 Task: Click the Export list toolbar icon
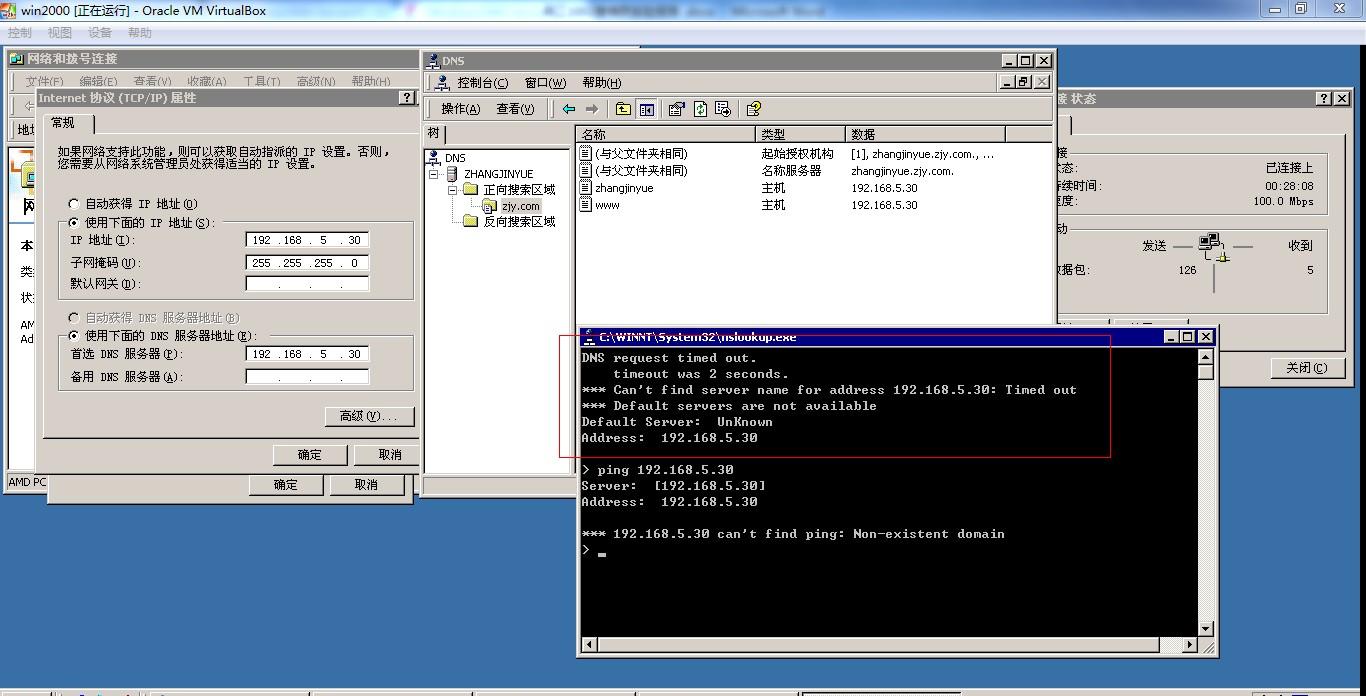point(723,109)
